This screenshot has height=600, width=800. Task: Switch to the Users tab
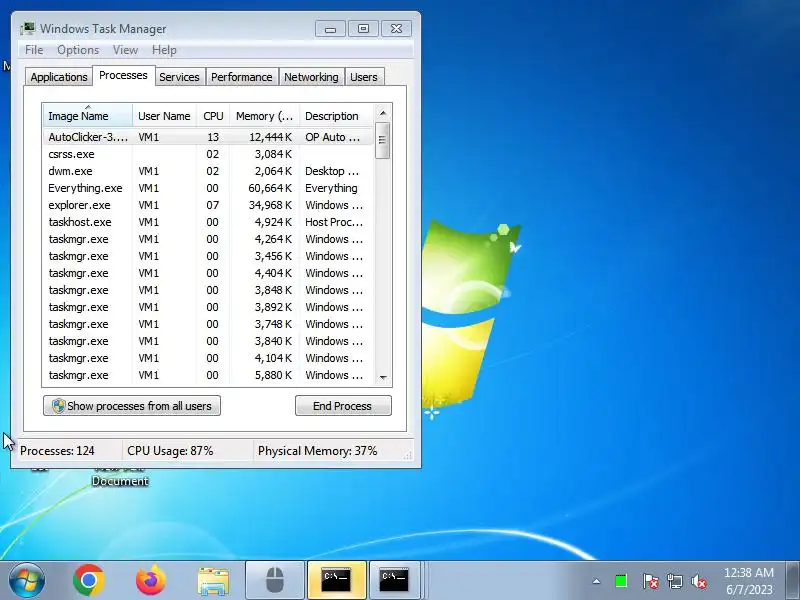[x=364, y=77]
